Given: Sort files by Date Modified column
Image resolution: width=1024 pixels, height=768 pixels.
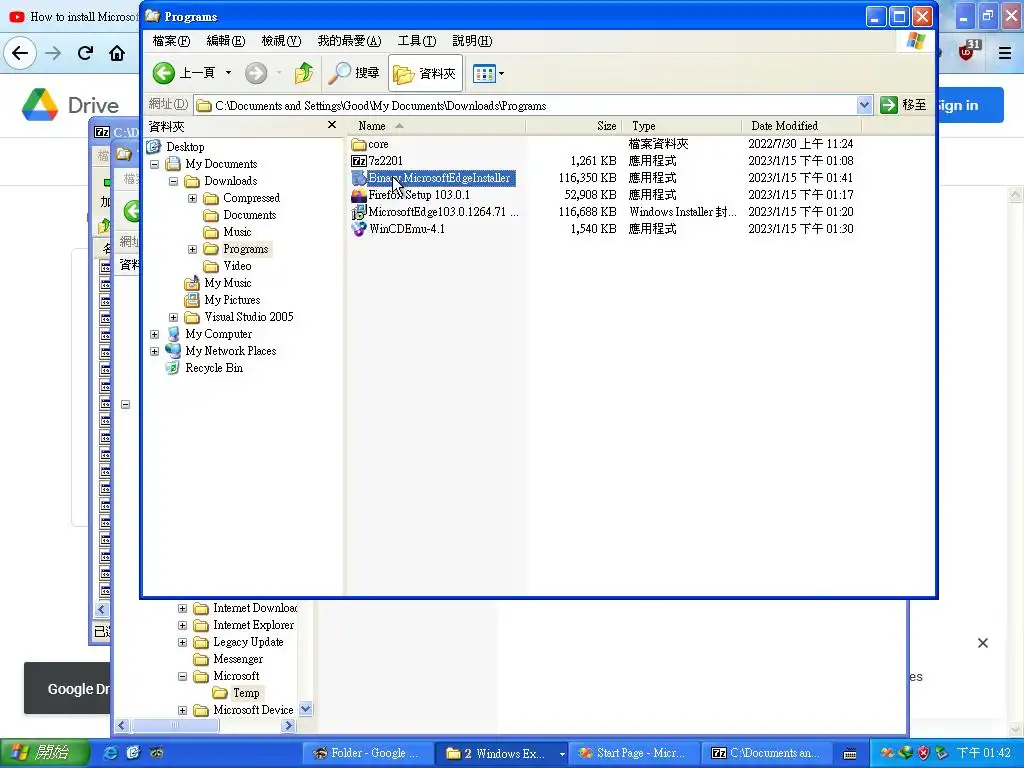Looking at the screenshot, I should click(801, 125).
